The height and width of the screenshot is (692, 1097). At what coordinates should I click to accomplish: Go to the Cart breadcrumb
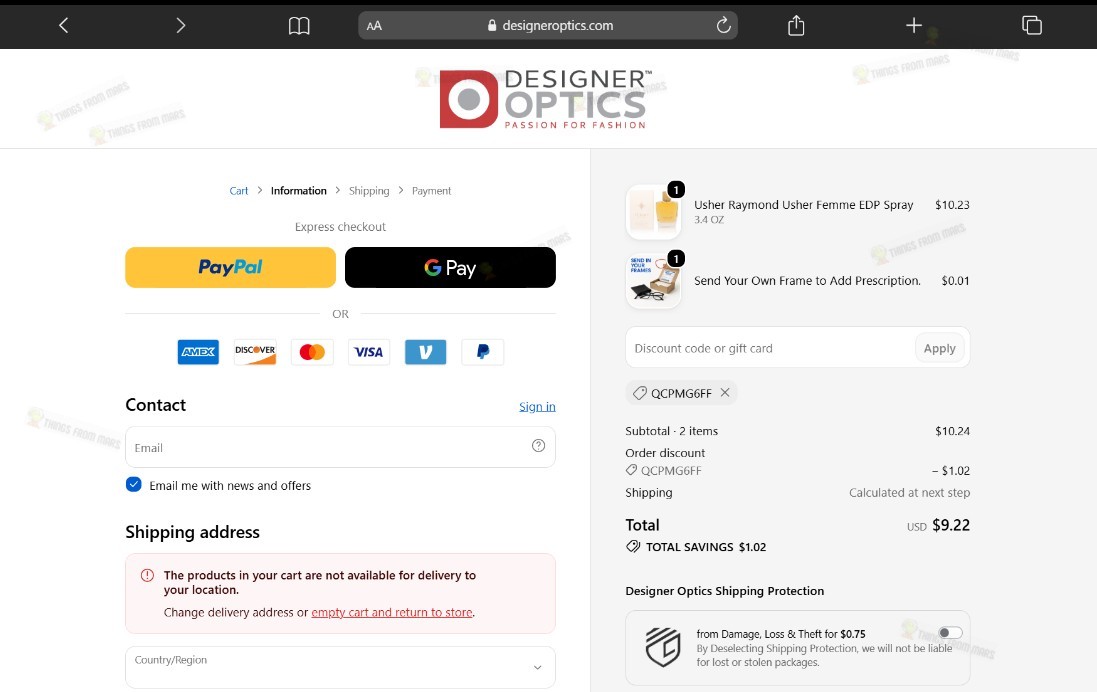pyautogui.click(x=239, y=191)
